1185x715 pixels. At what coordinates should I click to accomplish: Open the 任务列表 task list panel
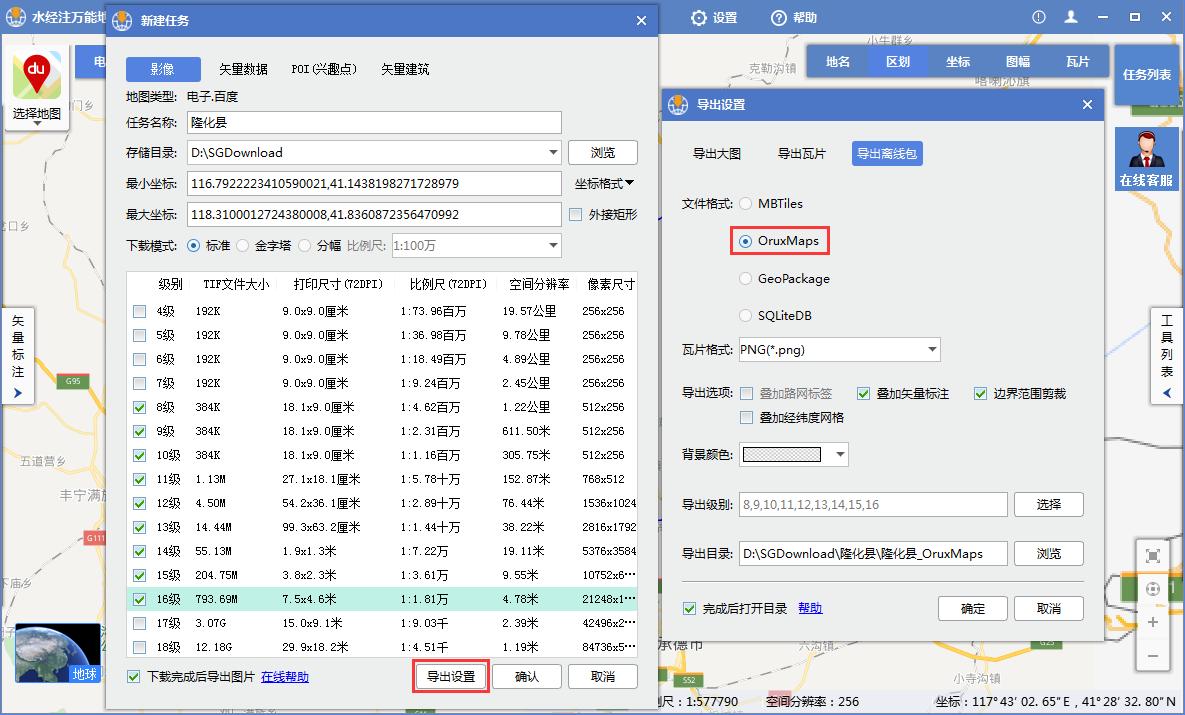pos(1148,75)
